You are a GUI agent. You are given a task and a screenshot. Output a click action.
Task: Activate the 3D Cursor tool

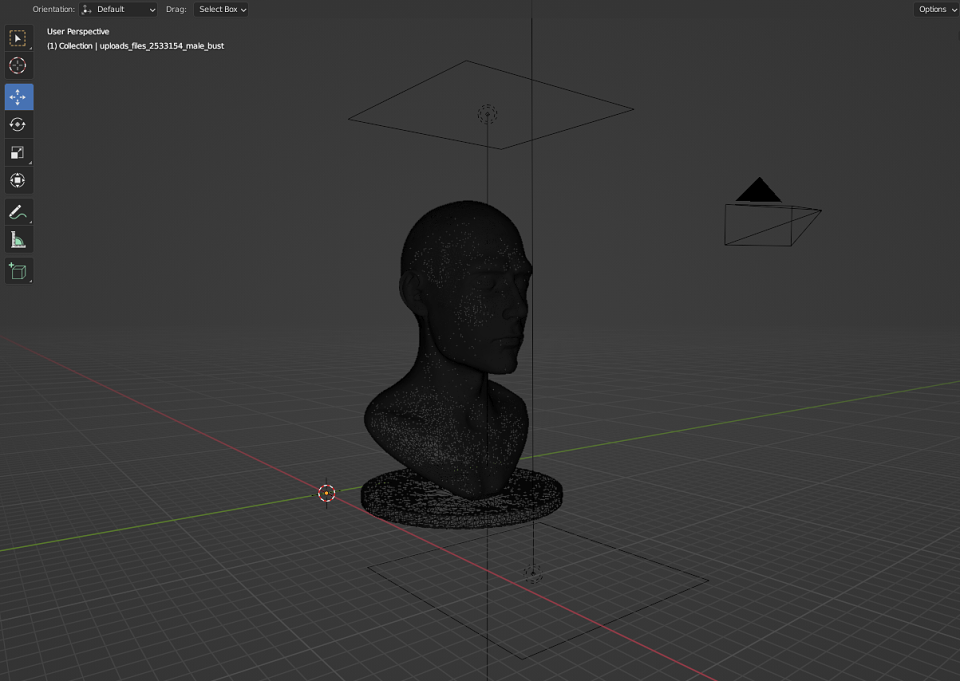click(x=18, y=66)
